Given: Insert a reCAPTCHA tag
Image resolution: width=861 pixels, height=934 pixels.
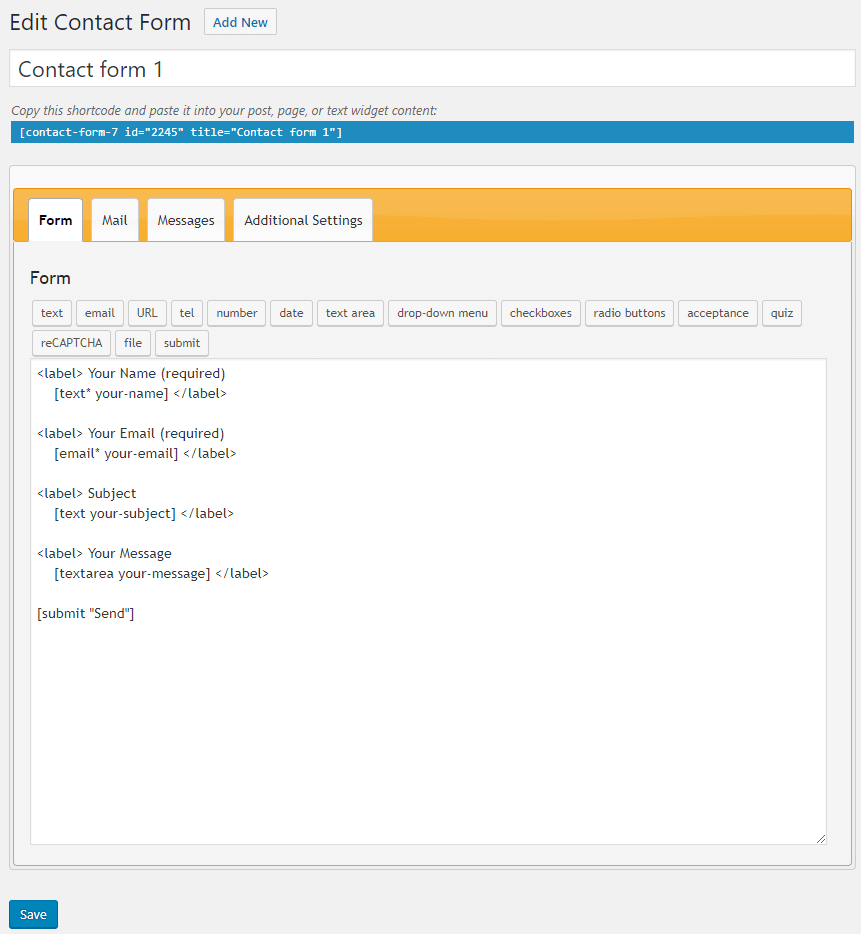Looking at the screenshot, I should pos(71,343).
